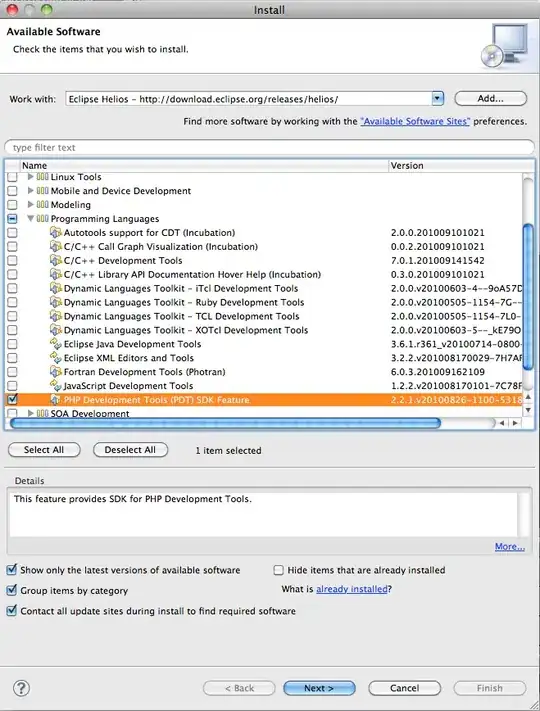Image resolution: width=540 pixels, height=711 pixels.
Task: Expand the Linux Tools category
Action: coord(30,177)
